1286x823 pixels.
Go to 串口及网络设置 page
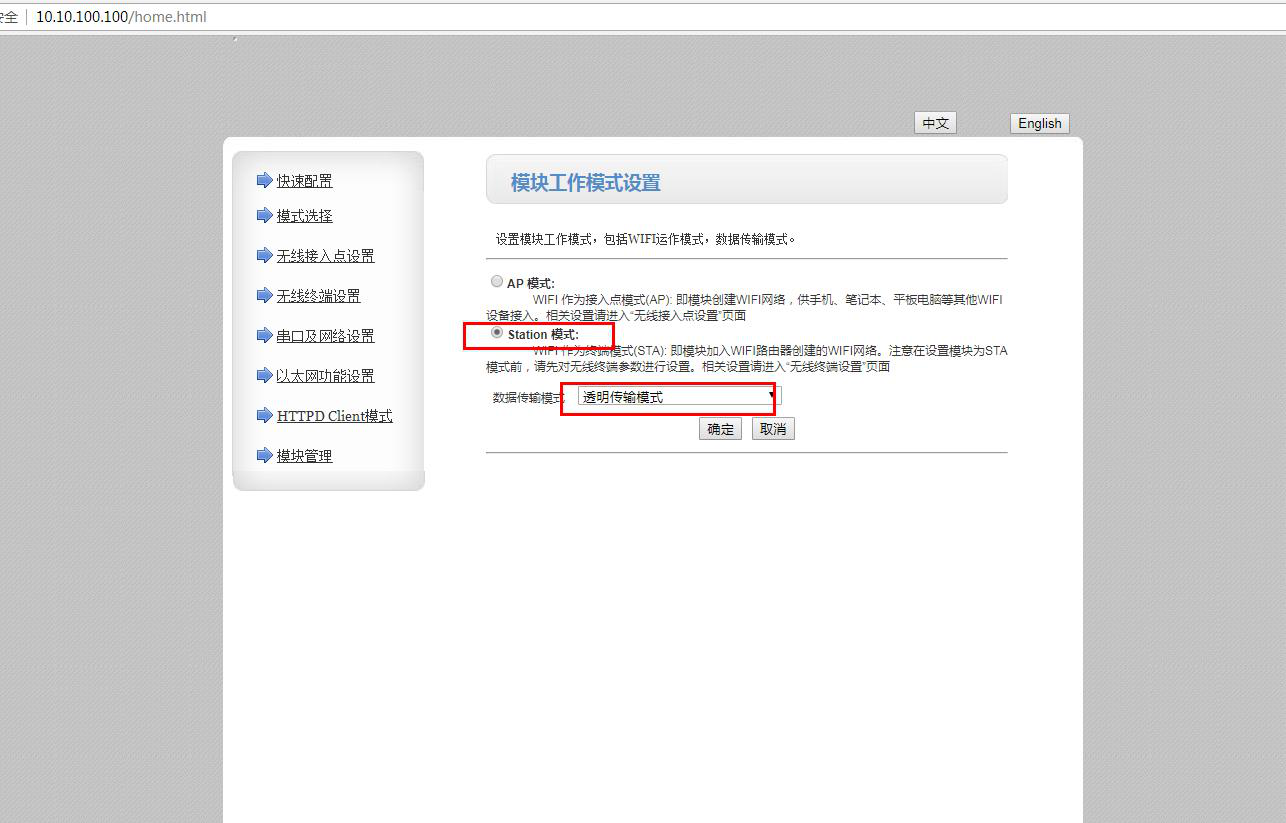click(326, 336)
